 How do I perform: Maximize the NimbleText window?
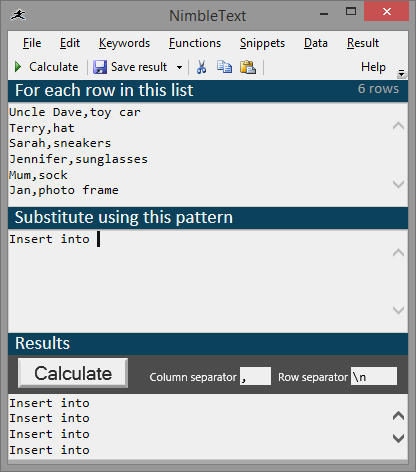pyautogui.click(x=351, y=12)
